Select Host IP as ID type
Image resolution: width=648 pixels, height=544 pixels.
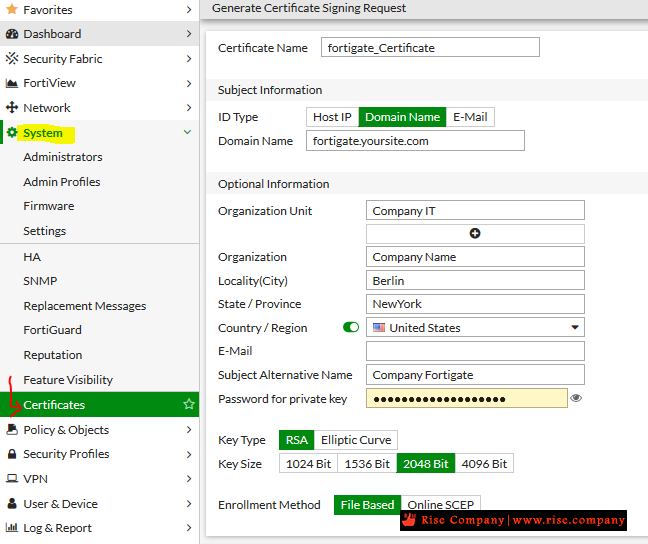(x=332, y=117)
